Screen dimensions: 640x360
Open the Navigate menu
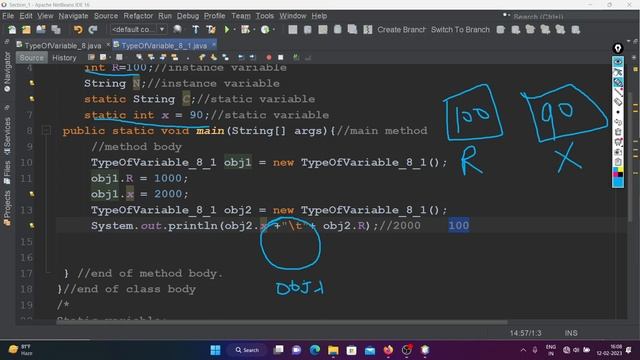pyautogui.click(x=73, y=16)
